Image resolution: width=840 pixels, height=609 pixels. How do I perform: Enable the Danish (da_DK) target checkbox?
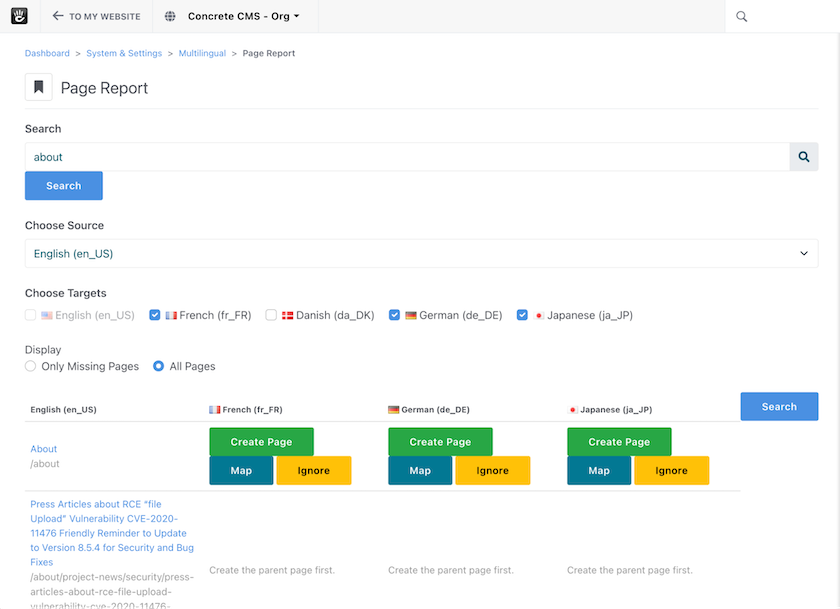coord(271,315)
